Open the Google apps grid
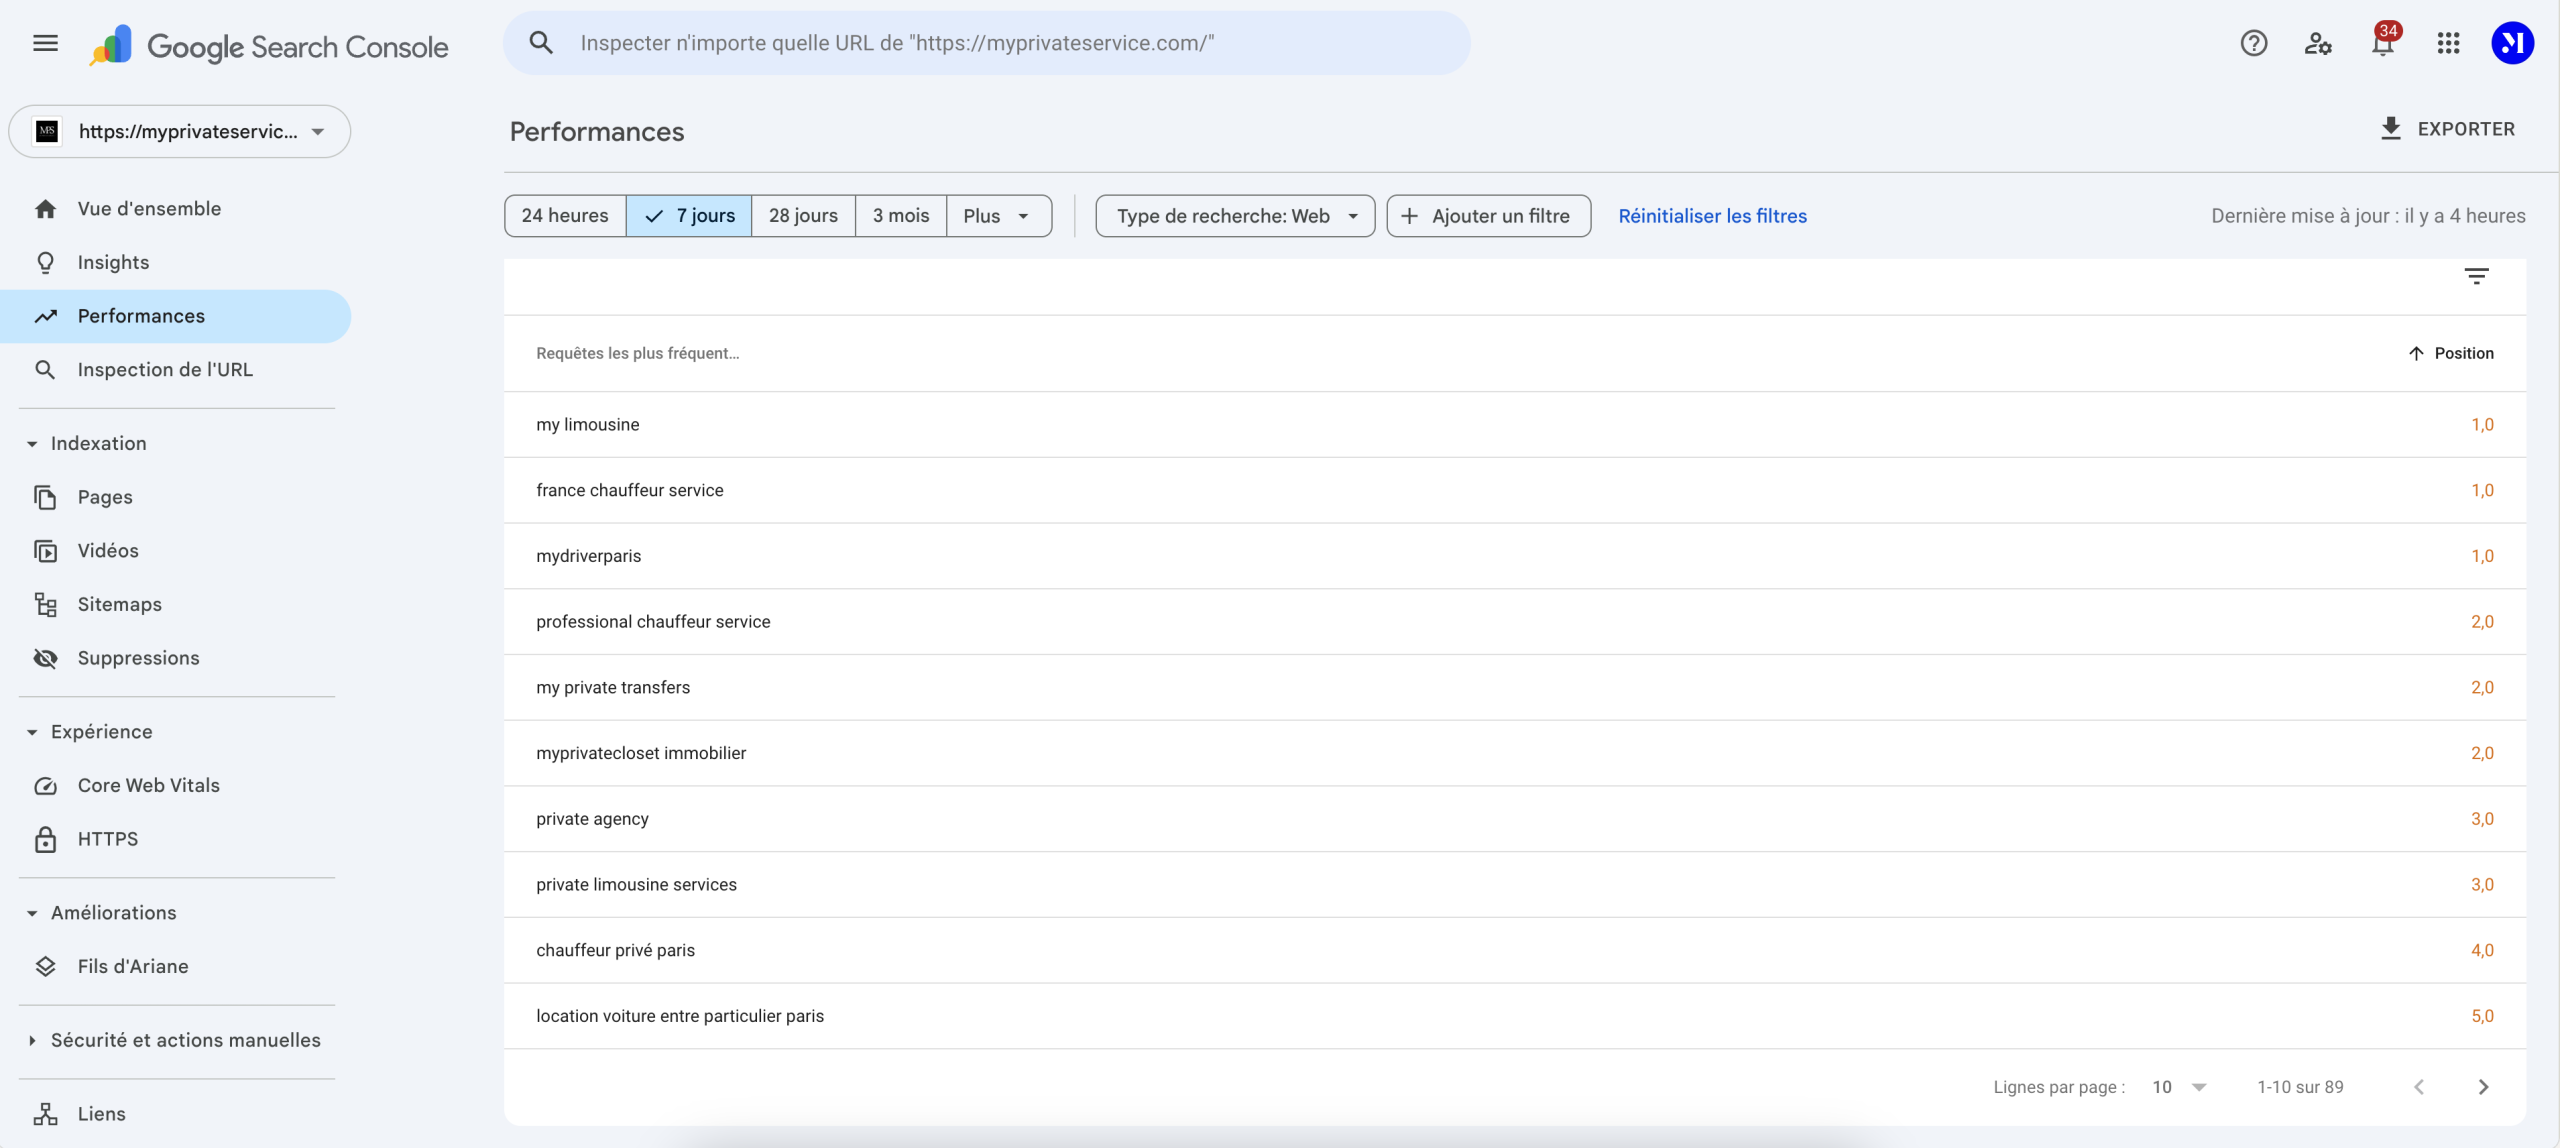Image resolution: width=2560 pixels, height=1148 pixels. tap(2447, 43)
